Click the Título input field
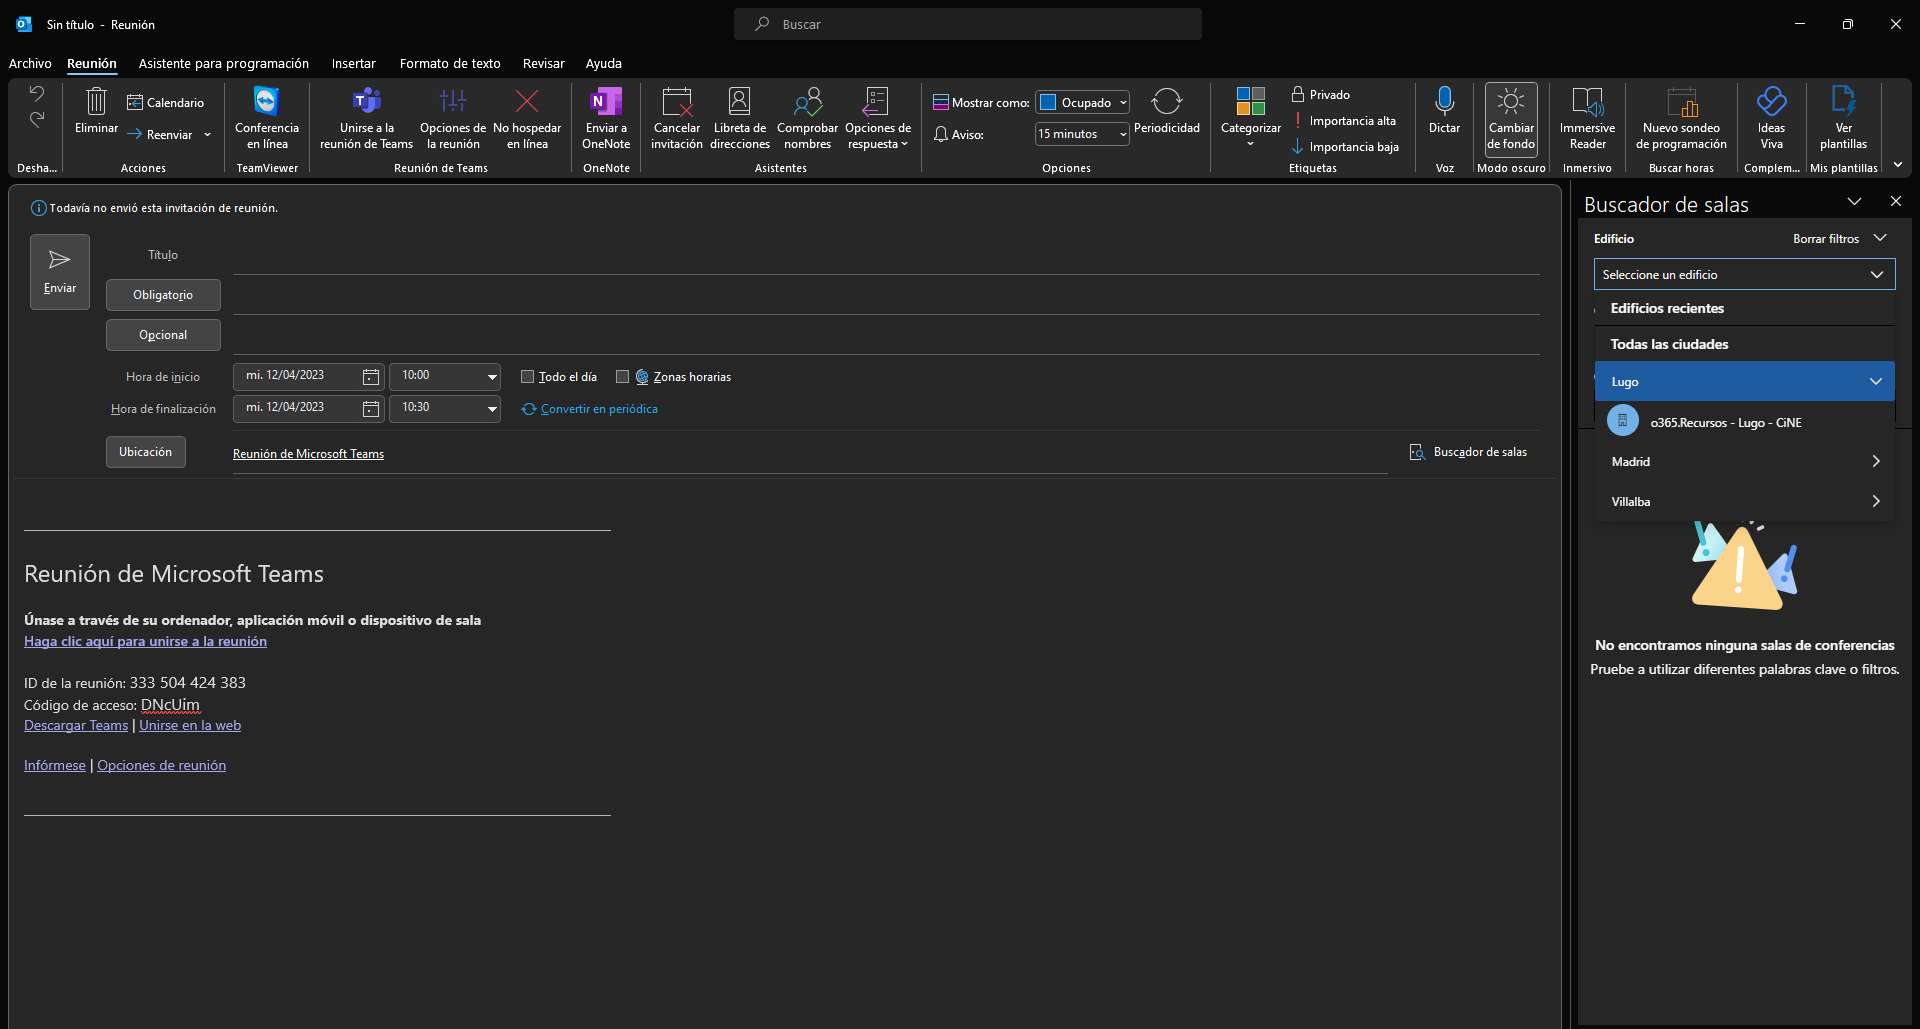This screenshot has height=1029, width=1920. pyautogui.click(x=886, y=255)
